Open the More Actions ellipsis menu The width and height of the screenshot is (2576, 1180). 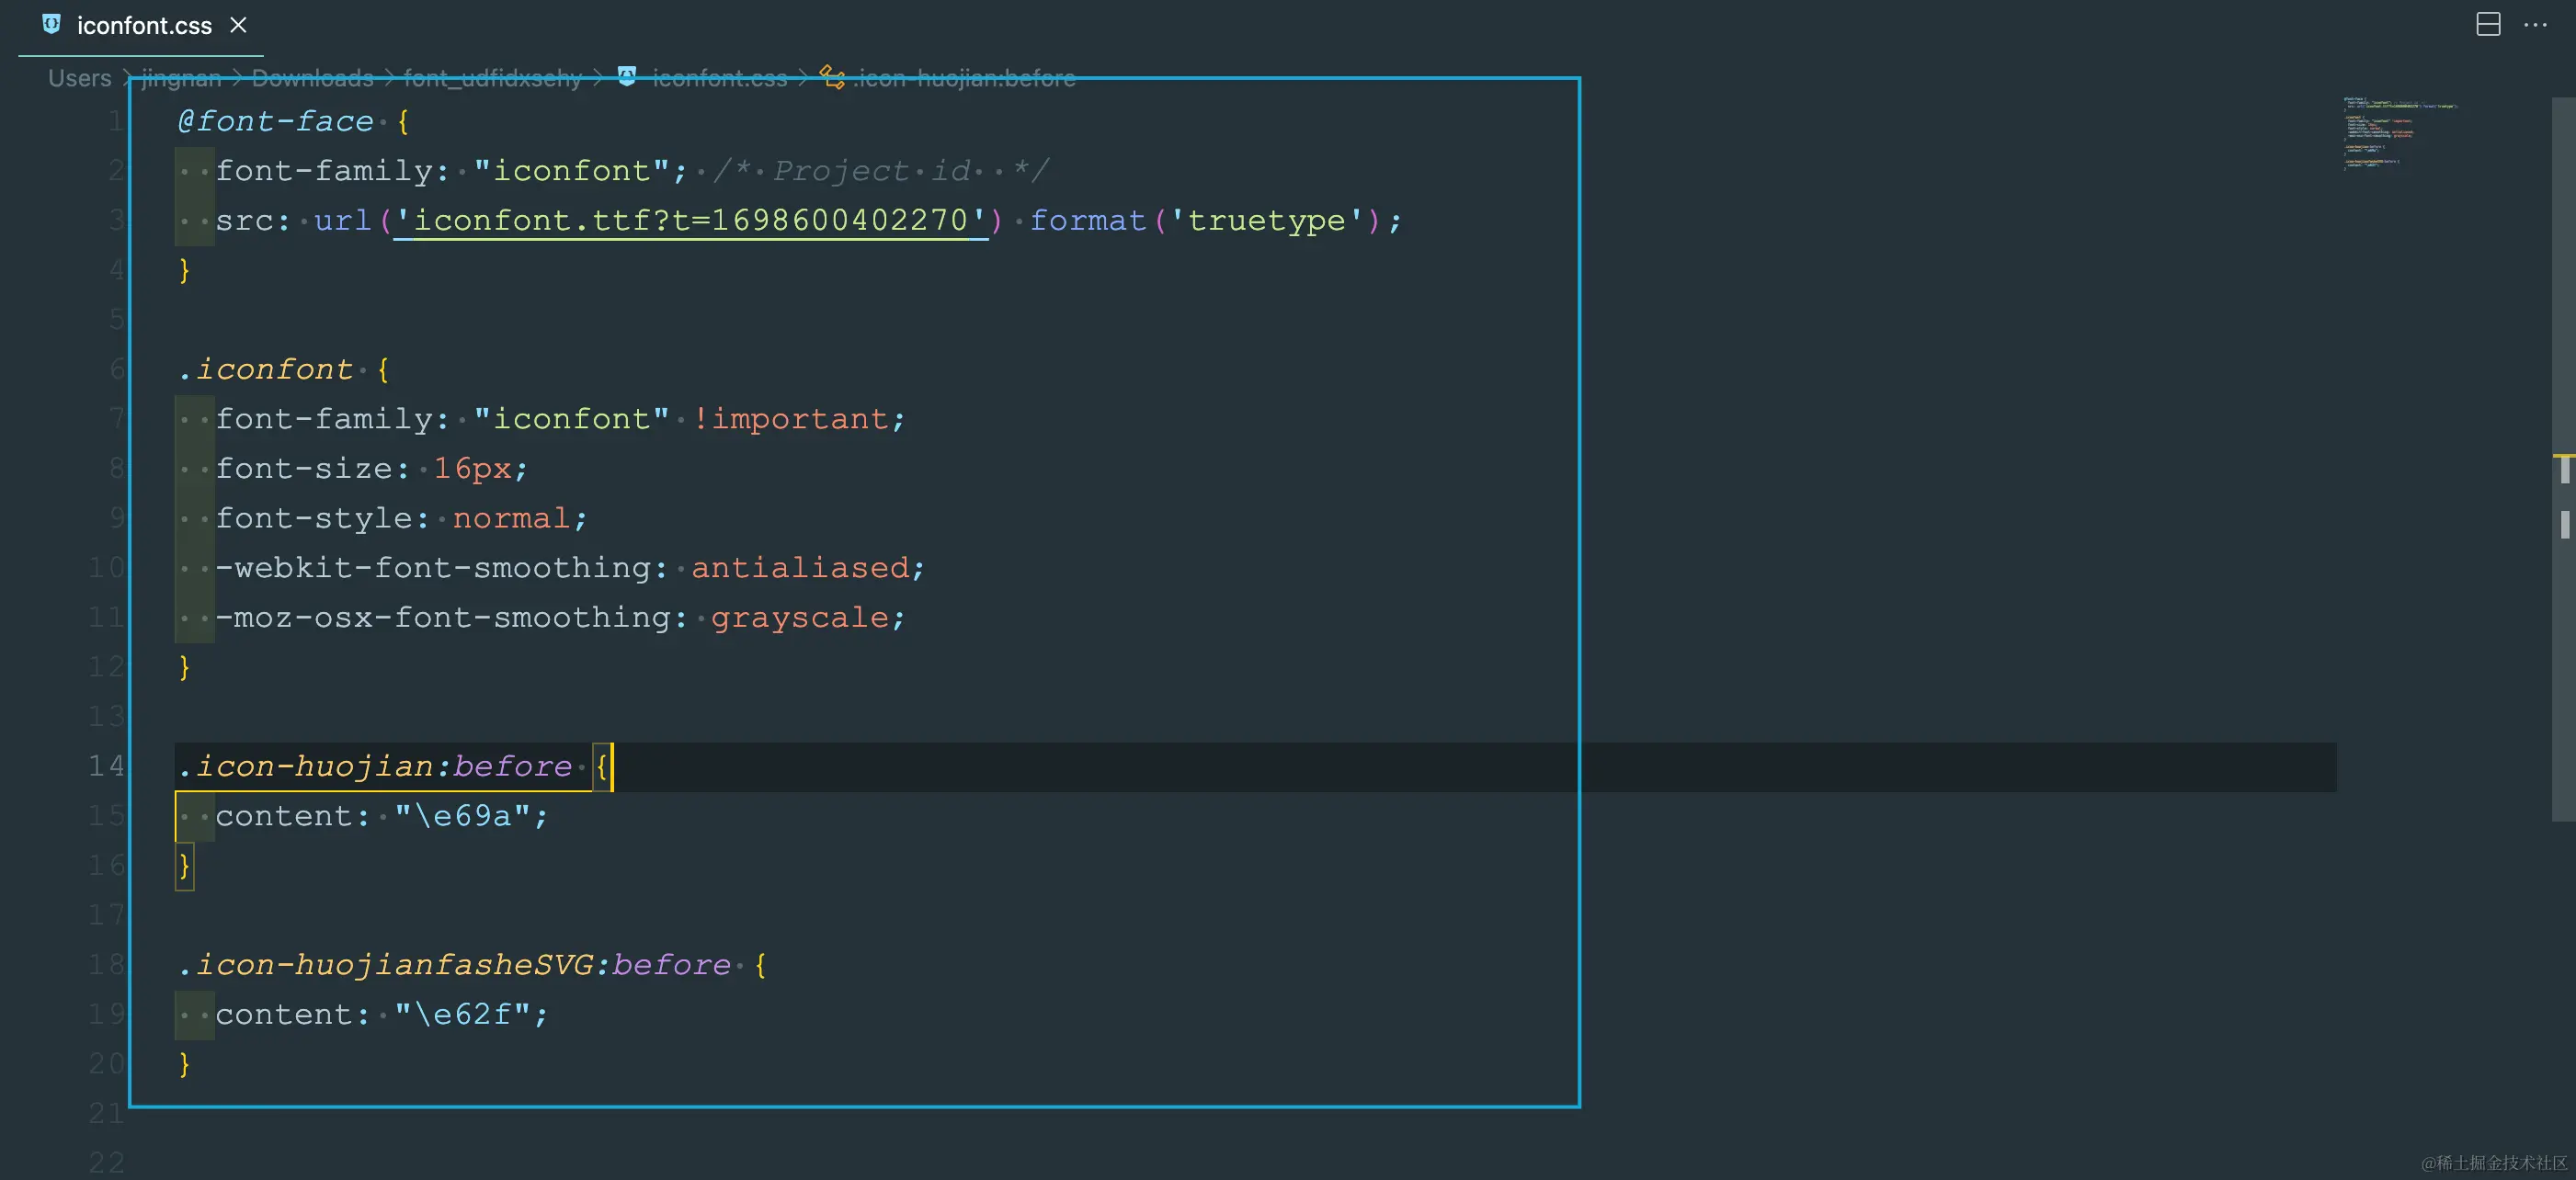tap(2535, 25)
